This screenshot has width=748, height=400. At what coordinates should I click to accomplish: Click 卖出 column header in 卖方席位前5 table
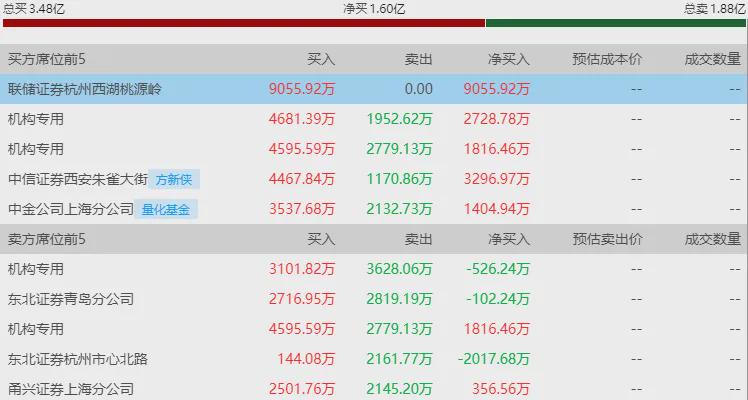pos(418,239)
